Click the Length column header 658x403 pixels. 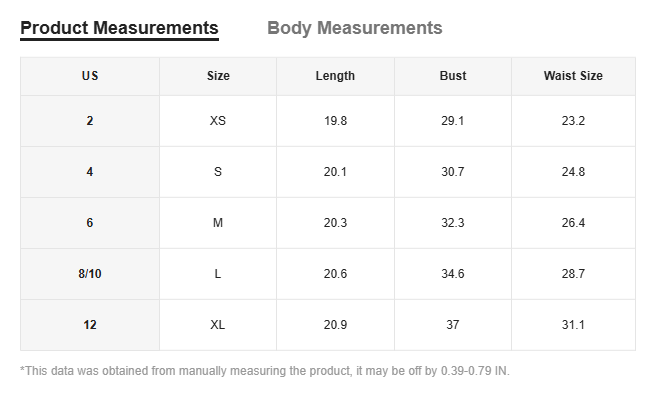point(335,76)
